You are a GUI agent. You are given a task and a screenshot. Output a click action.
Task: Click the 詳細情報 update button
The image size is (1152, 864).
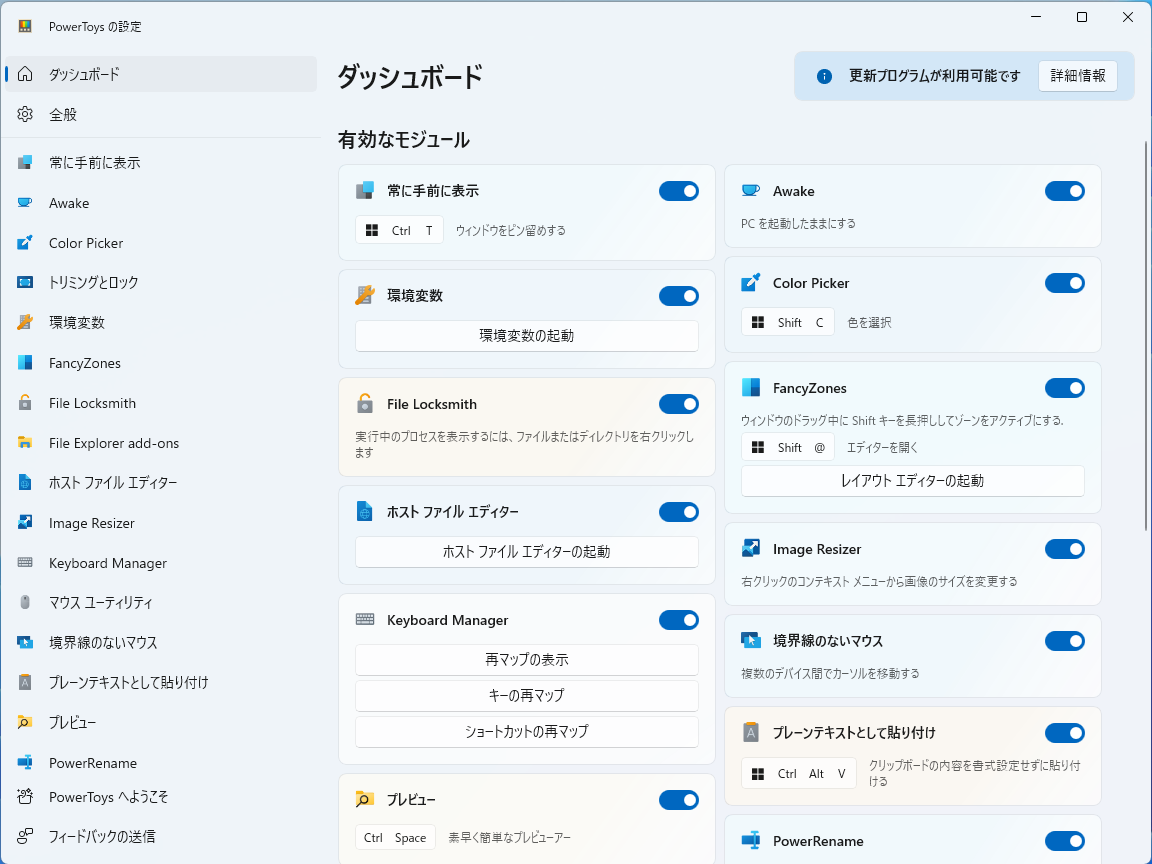[1078, 75]
